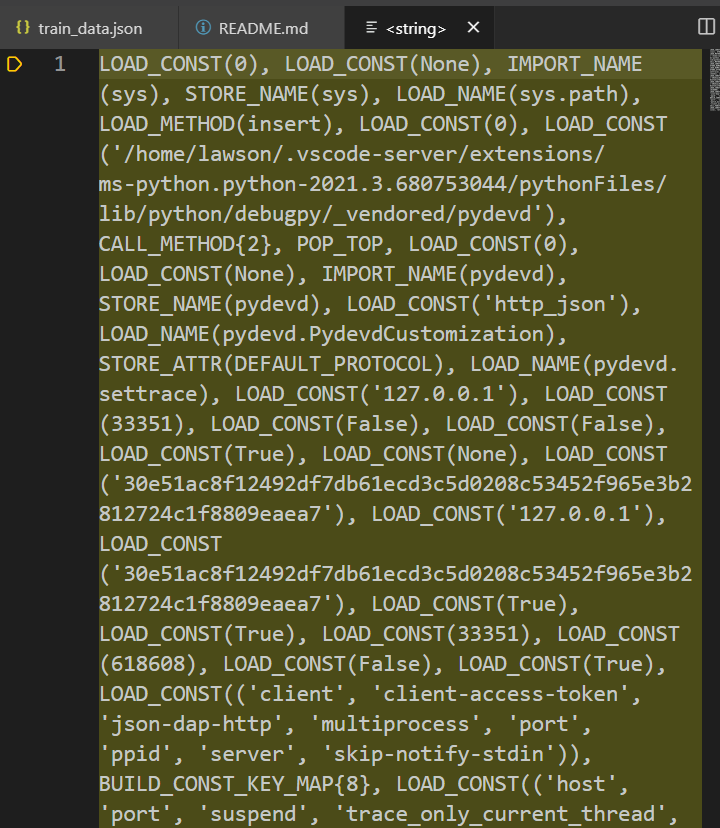Click the text STORE_NAME(pydevd)

click(x=210, y=305)
